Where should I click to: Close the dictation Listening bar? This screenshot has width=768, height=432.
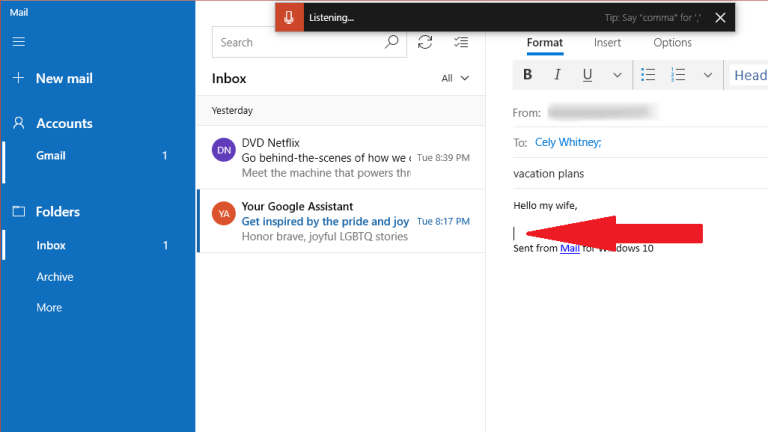(x=720, y=18)
